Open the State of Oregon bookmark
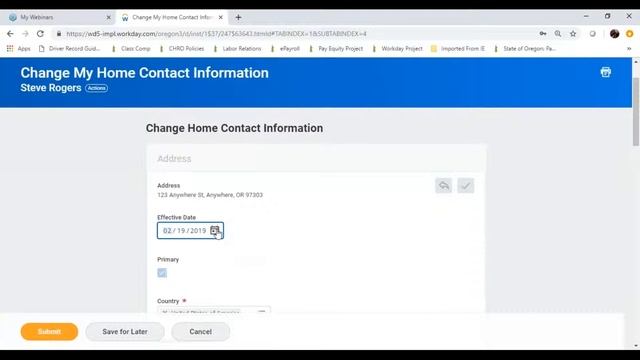 [x=524, y=49]
